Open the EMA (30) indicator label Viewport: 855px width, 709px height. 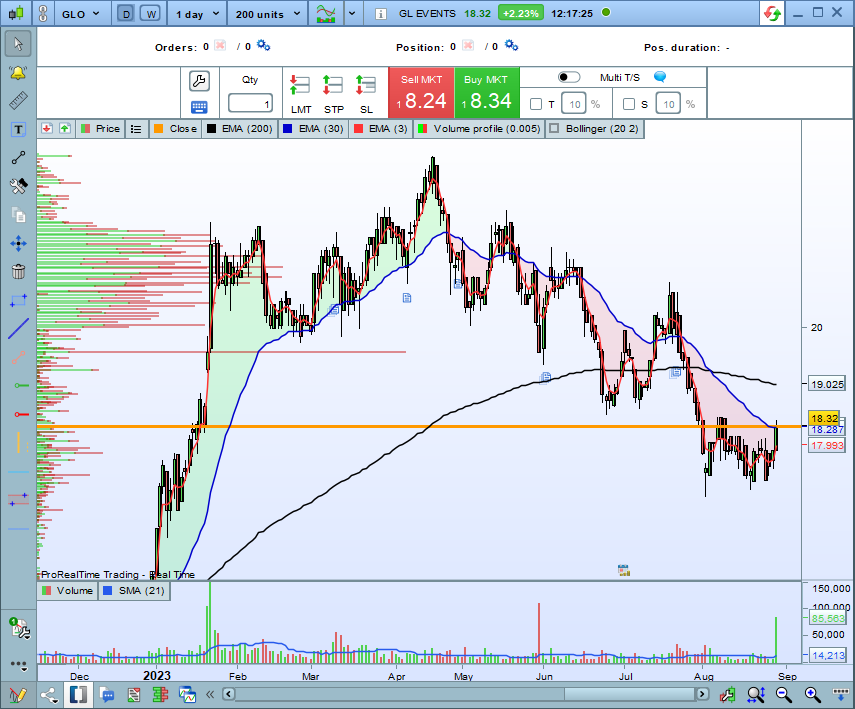pyautogui.click(x=314, y=129)
